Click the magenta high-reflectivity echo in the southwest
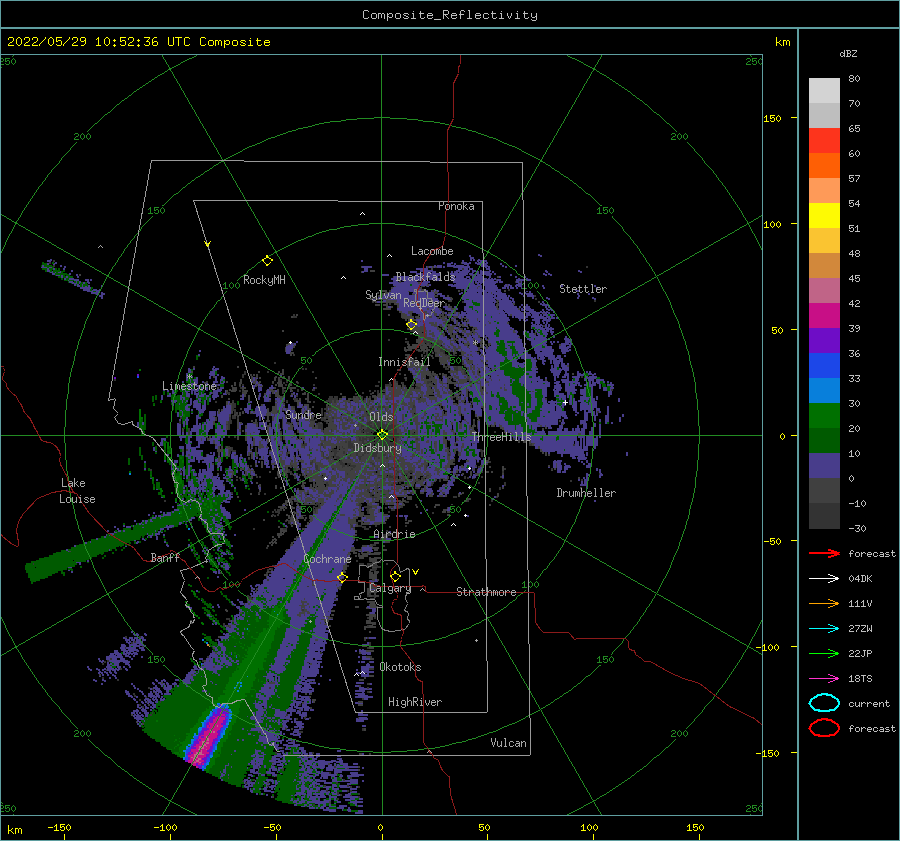The image size is (900, 841). point(210,735)
